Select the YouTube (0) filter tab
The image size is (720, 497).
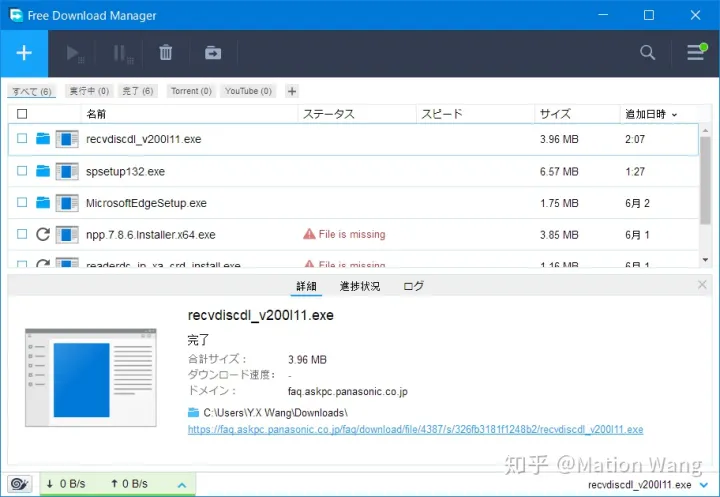point(248,91)
